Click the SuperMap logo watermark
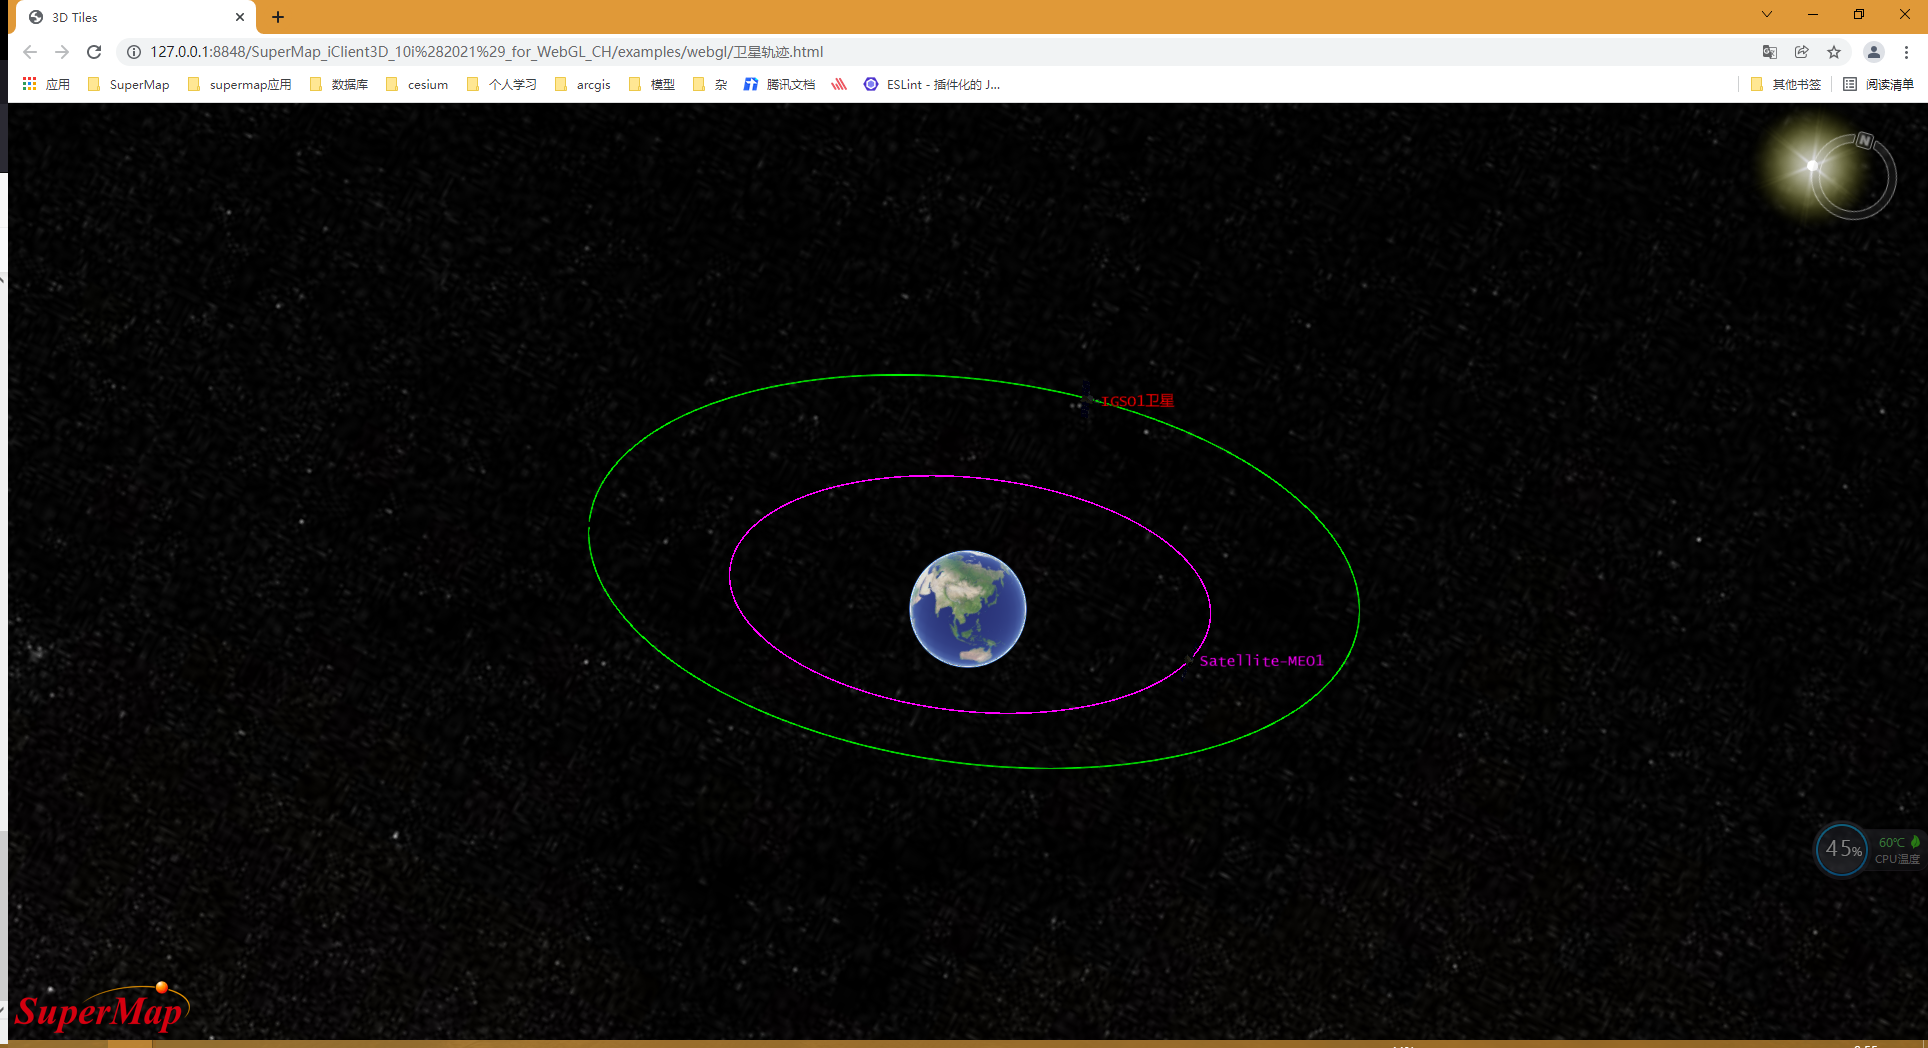This screenshot has width=1928, height=1048. pos(100,1008)
